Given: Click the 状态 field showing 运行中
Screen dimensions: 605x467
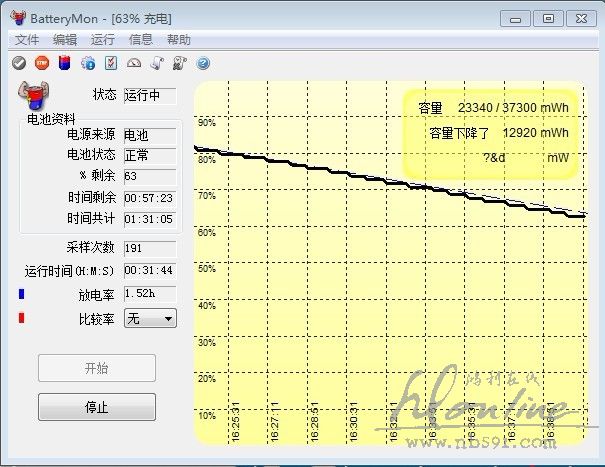Looking at the screenshot, I should (x=150, y=95).
